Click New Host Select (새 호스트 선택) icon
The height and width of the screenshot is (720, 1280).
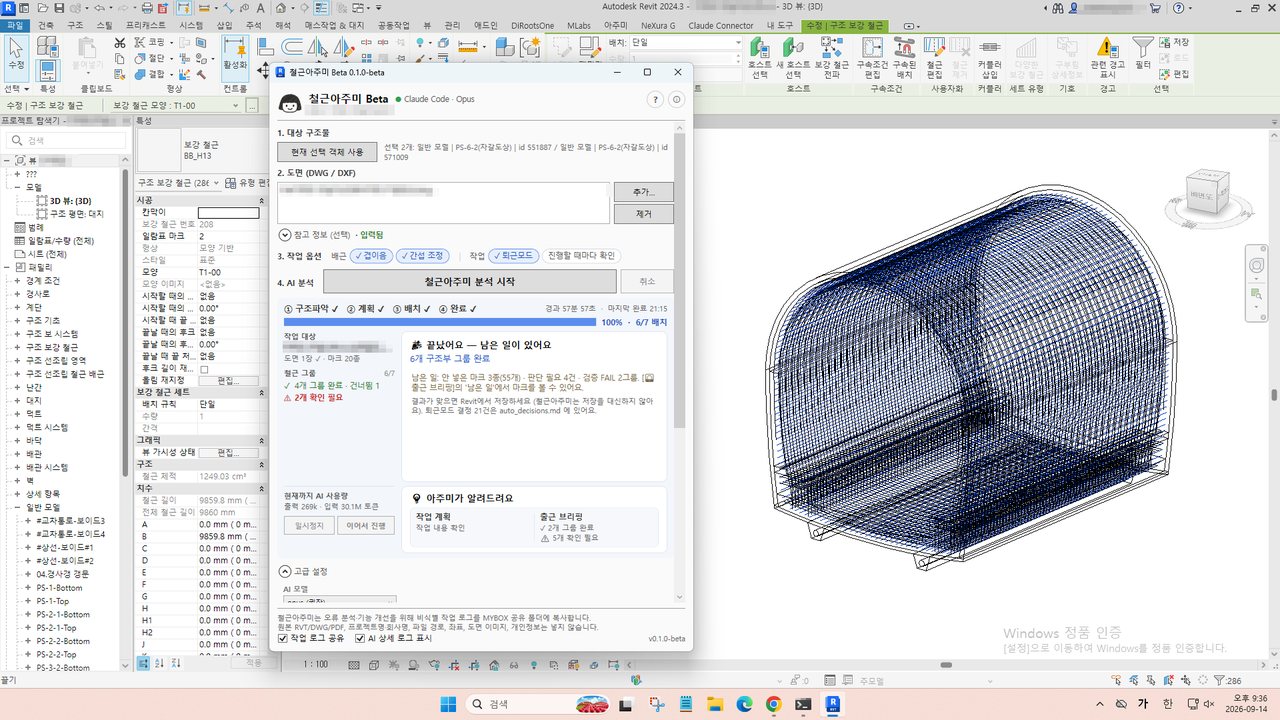tap(794, 58)
